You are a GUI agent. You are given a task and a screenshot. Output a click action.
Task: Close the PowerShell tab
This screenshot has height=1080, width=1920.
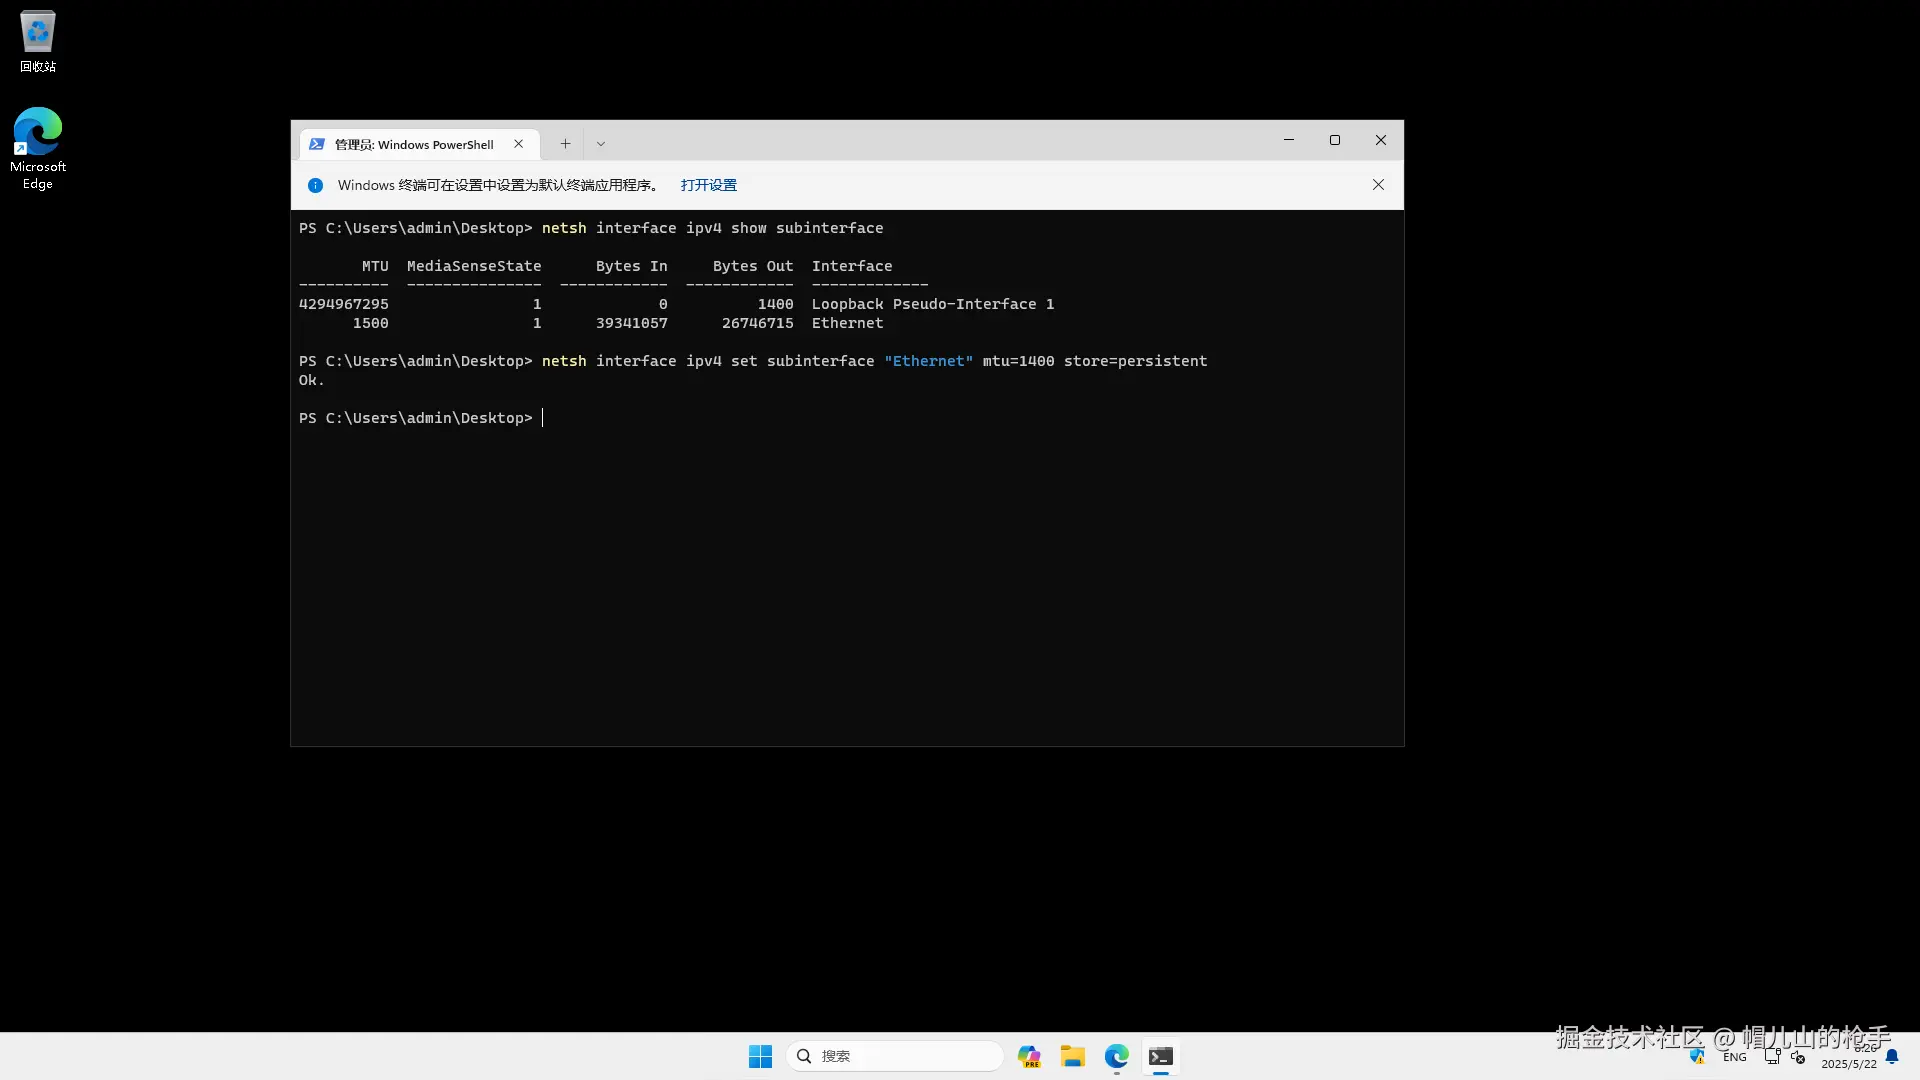tap(519, 144)
